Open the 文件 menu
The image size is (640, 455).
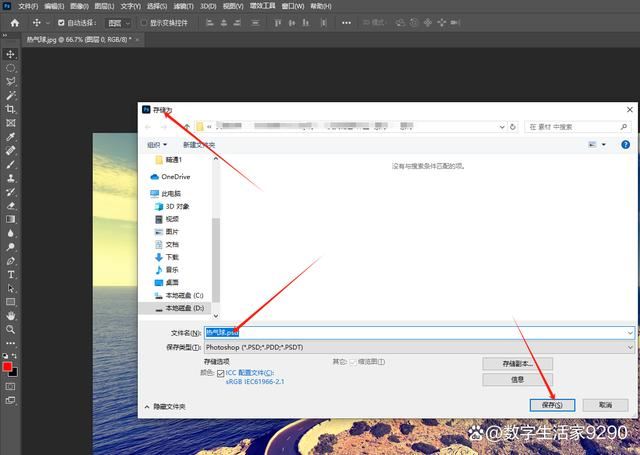click(27, 6)
